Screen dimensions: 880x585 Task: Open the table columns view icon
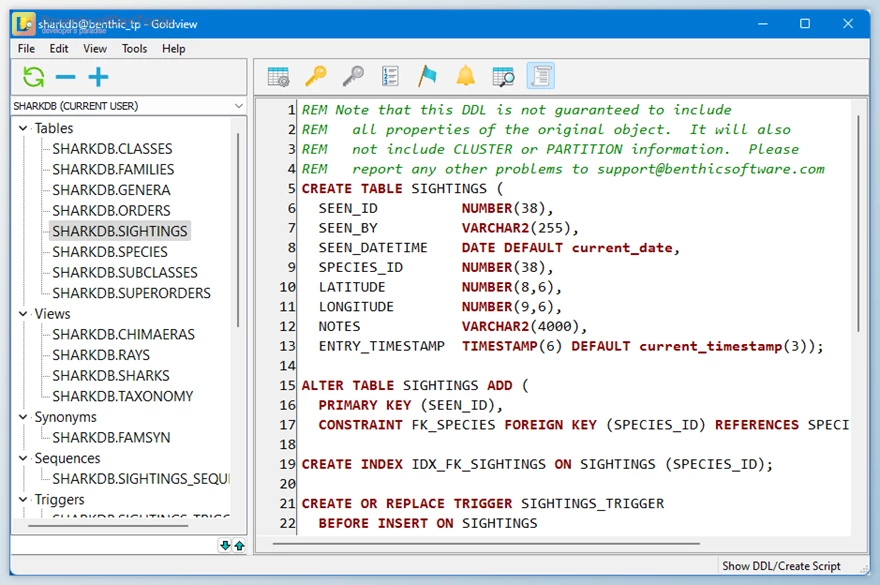[278, 76]
